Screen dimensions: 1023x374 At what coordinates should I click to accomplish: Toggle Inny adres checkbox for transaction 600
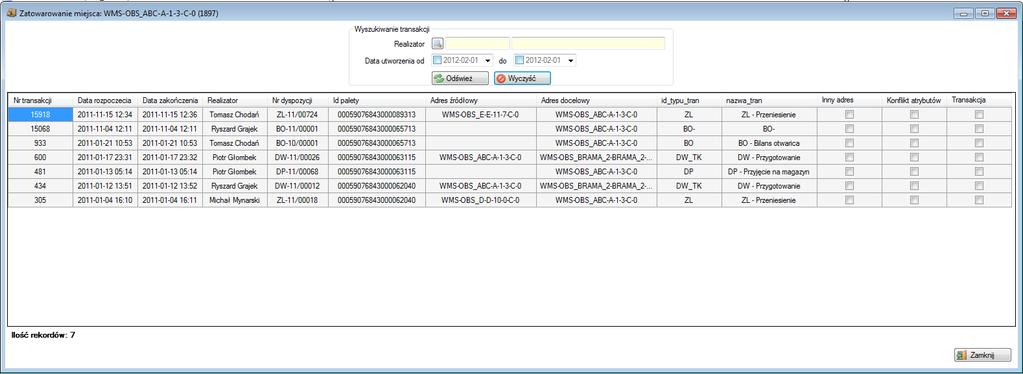[849, 157]
